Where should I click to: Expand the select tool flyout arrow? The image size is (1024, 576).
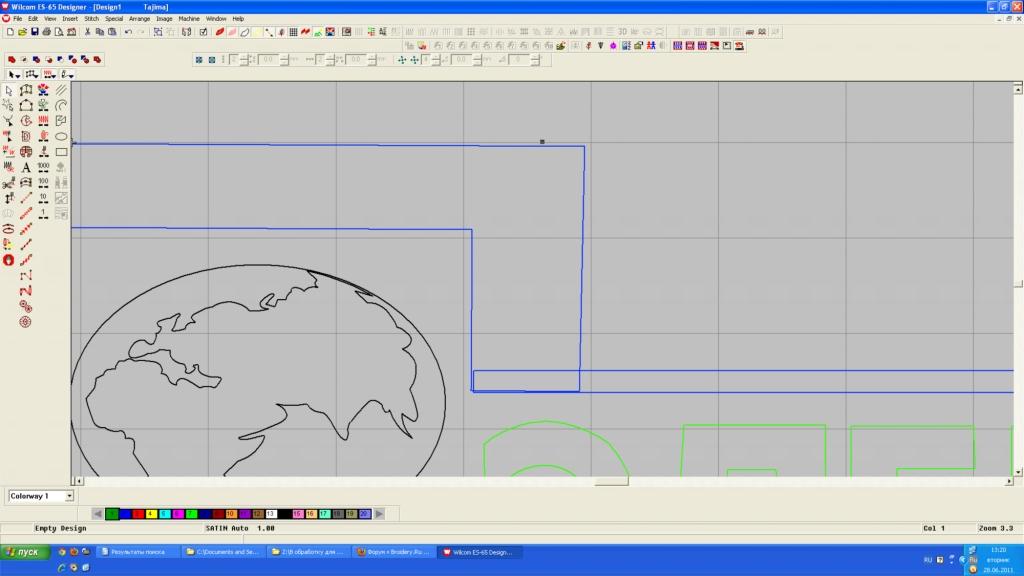coord(19,75)
